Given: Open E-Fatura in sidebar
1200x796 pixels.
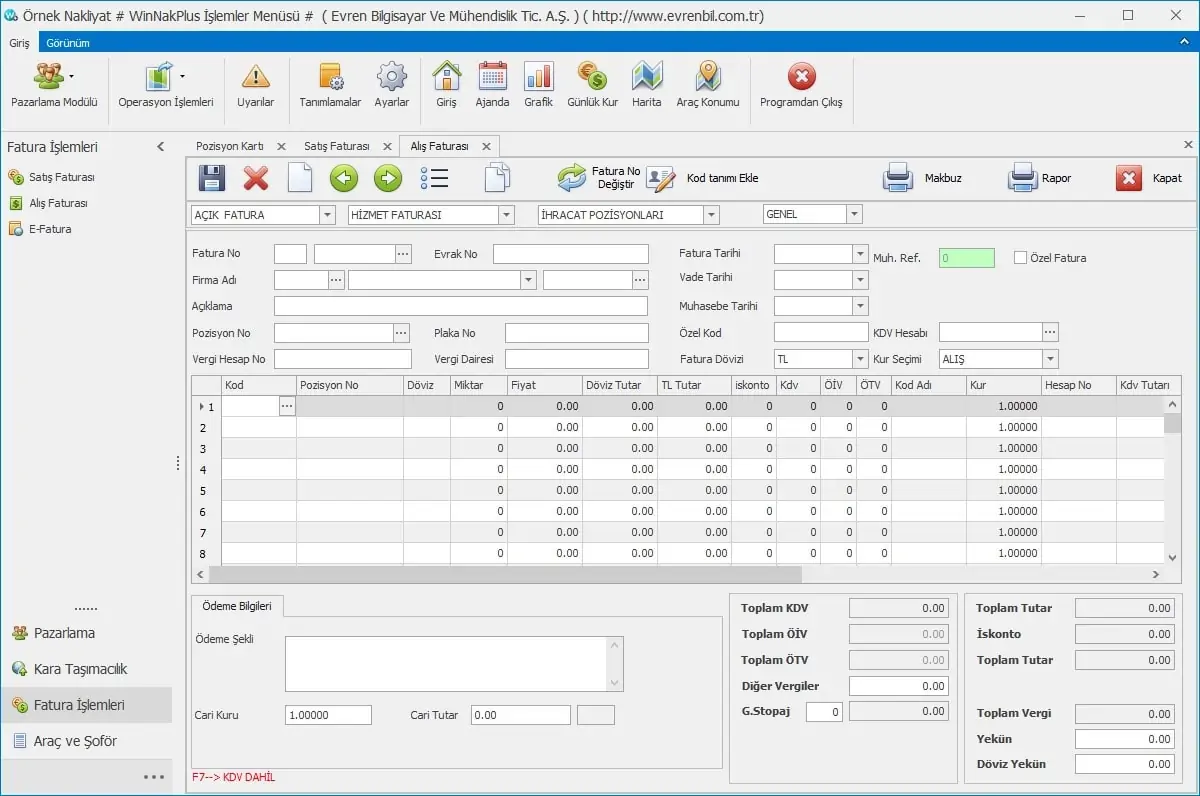Looking at the screenshot, I should tap(40, 229).
